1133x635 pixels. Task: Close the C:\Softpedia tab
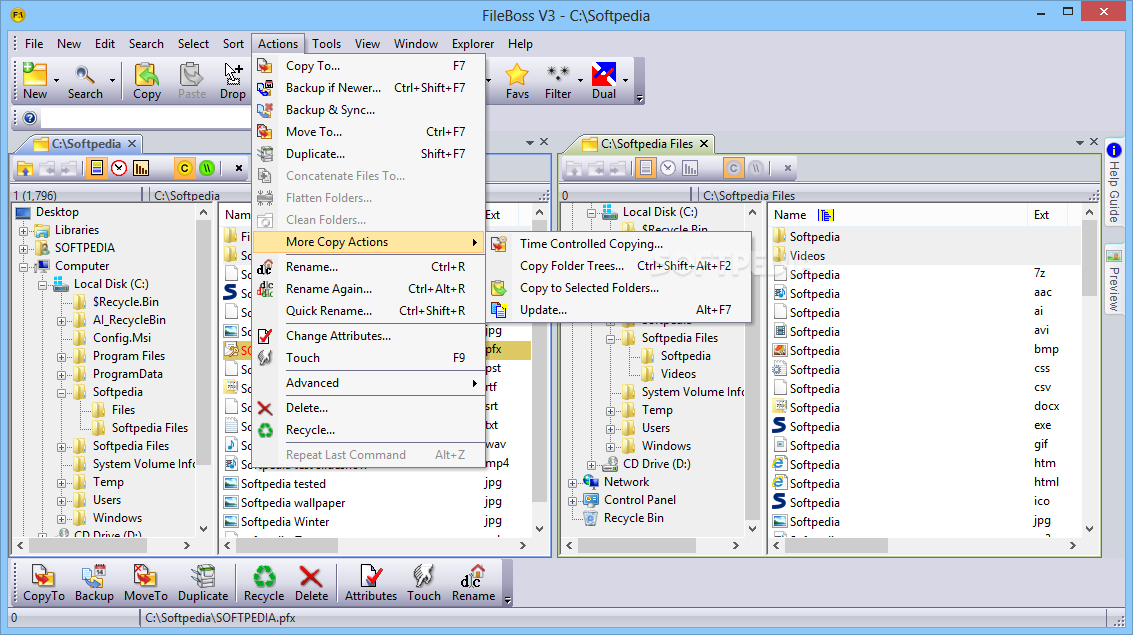(132, 144)
